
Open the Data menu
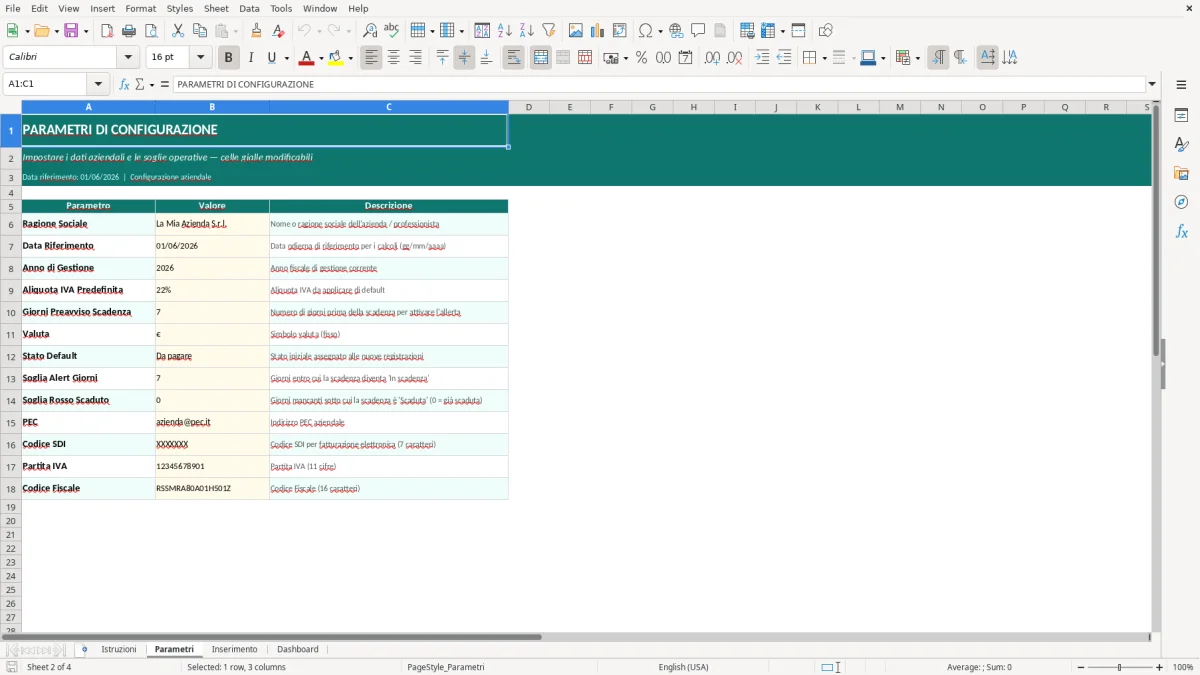[x=249, y=8]
